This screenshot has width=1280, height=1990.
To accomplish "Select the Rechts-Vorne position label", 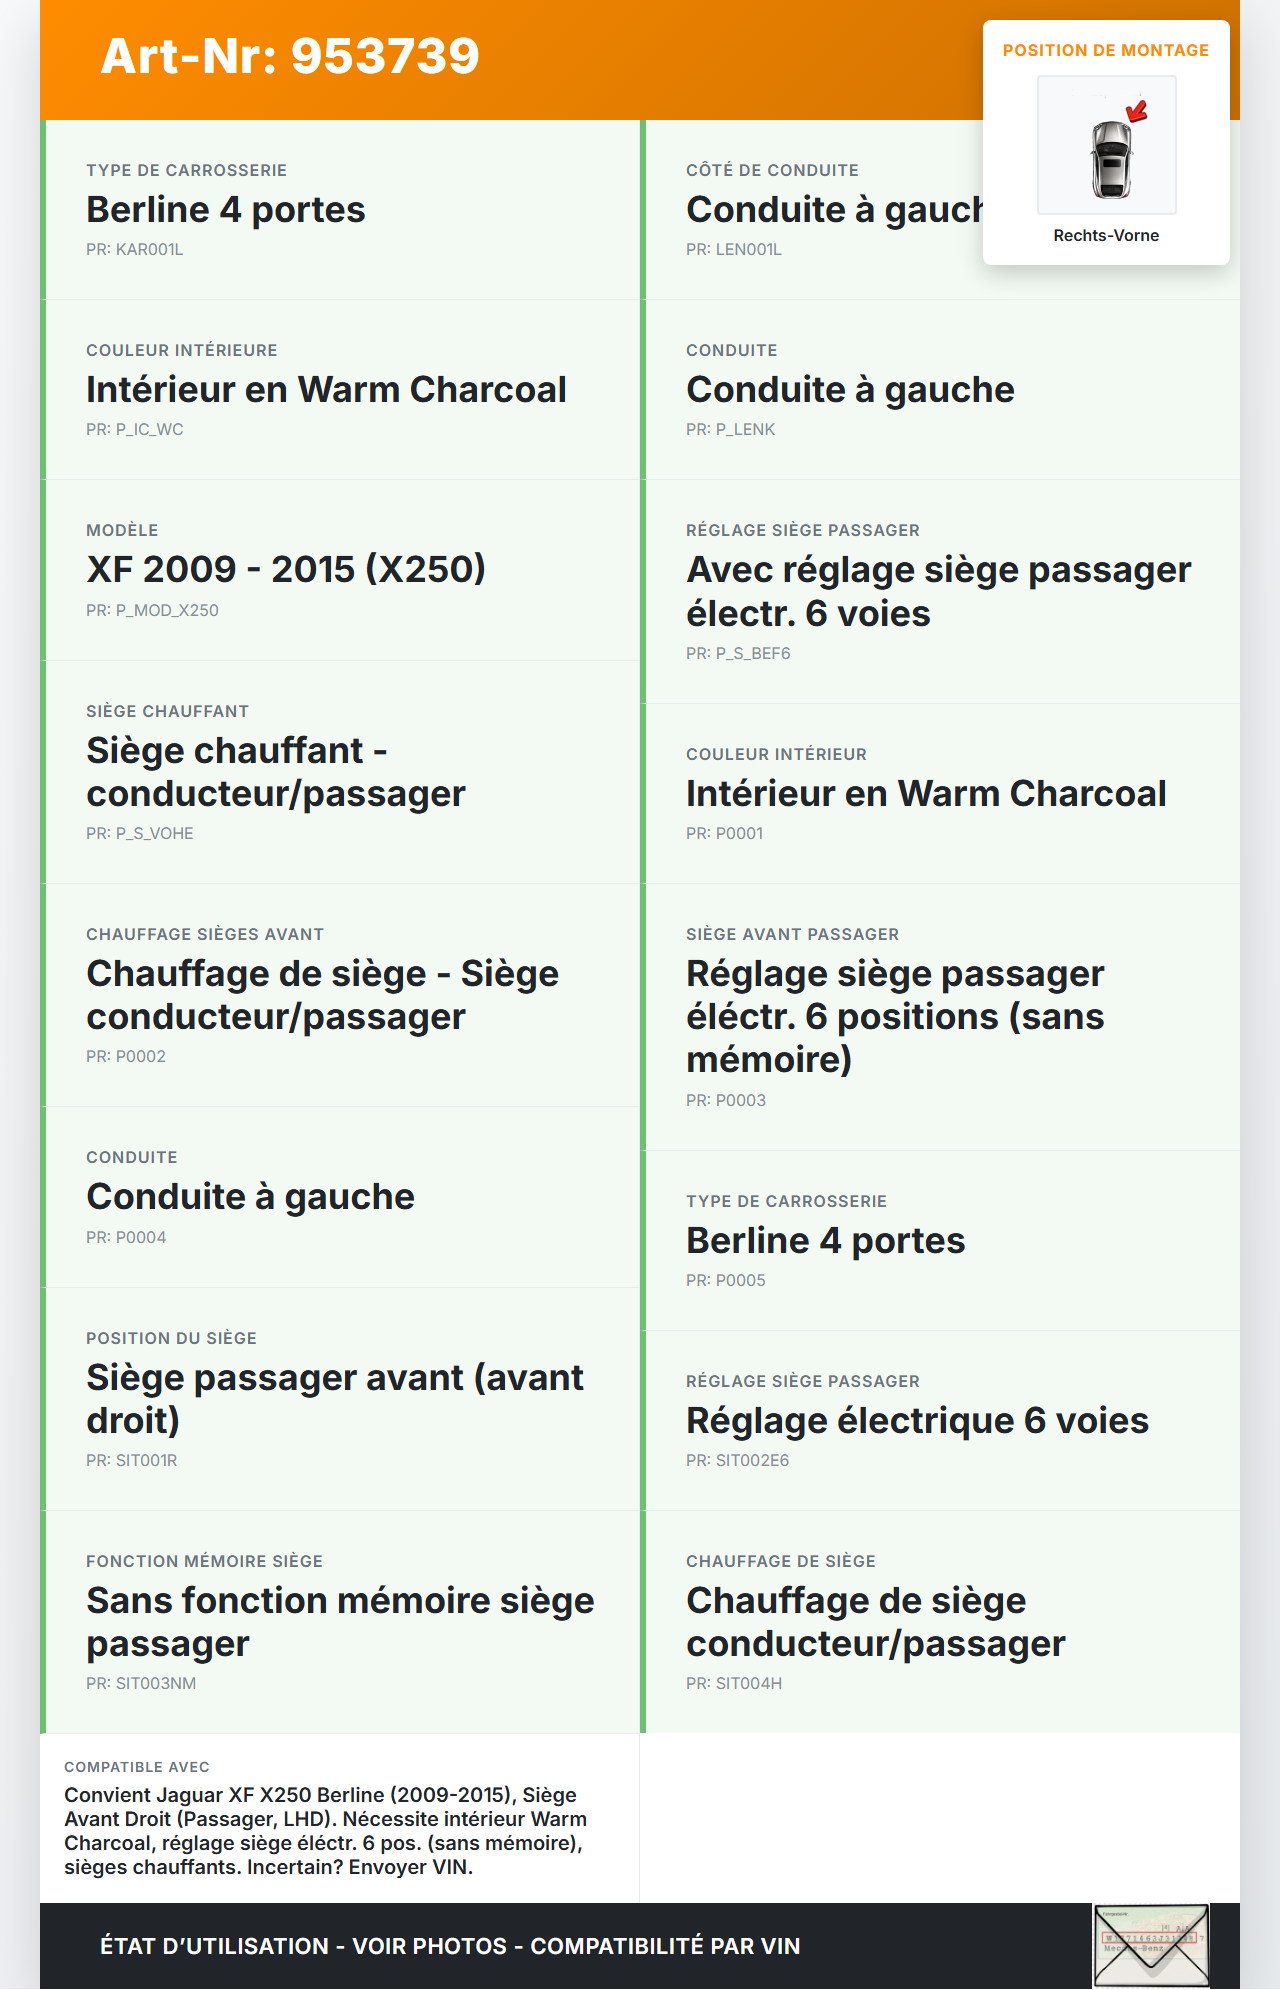I will coord(1106,236).
